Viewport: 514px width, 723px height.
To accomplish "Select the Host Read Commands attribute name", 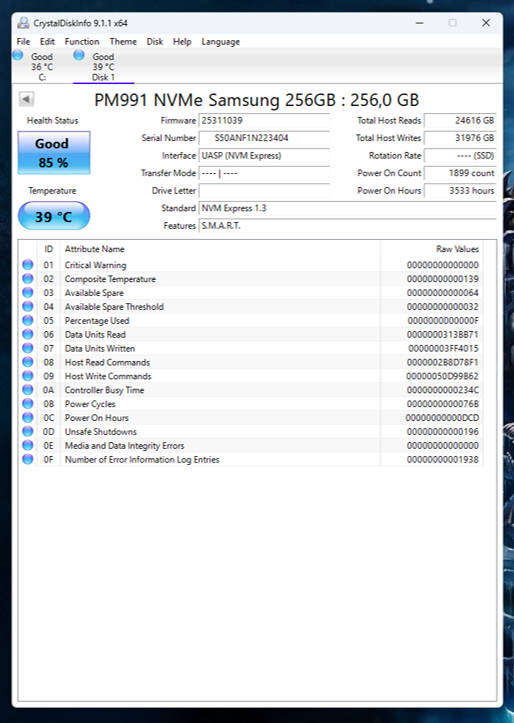I will 107,362.
